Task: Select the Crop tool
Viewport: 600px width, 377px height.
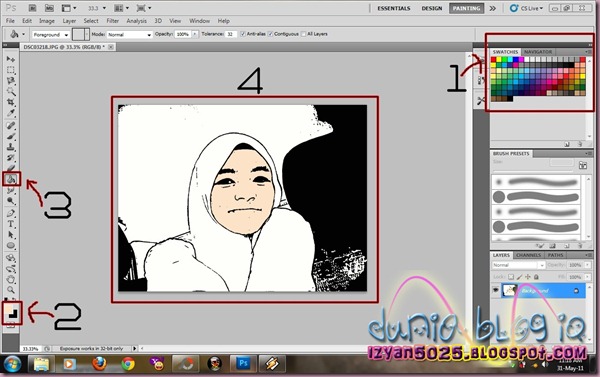Action: tap(11, 102)
